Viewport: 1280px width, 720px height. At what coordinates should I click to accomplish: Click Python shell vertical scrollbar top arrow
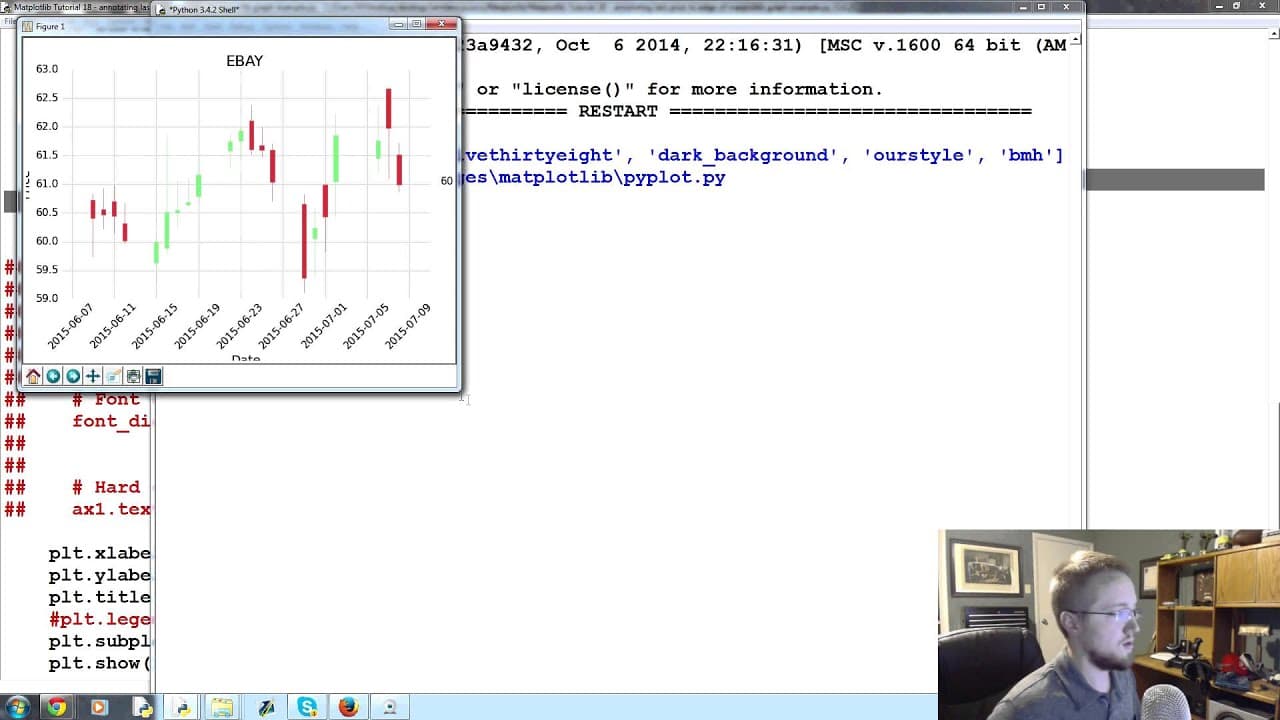pos(1077,41)
